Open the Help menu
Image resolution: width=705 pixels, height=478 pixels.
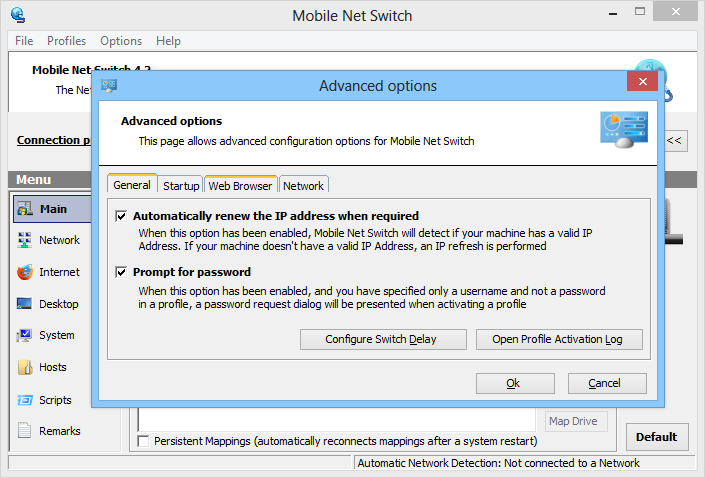pyautogui.click(x=168, y=41)
